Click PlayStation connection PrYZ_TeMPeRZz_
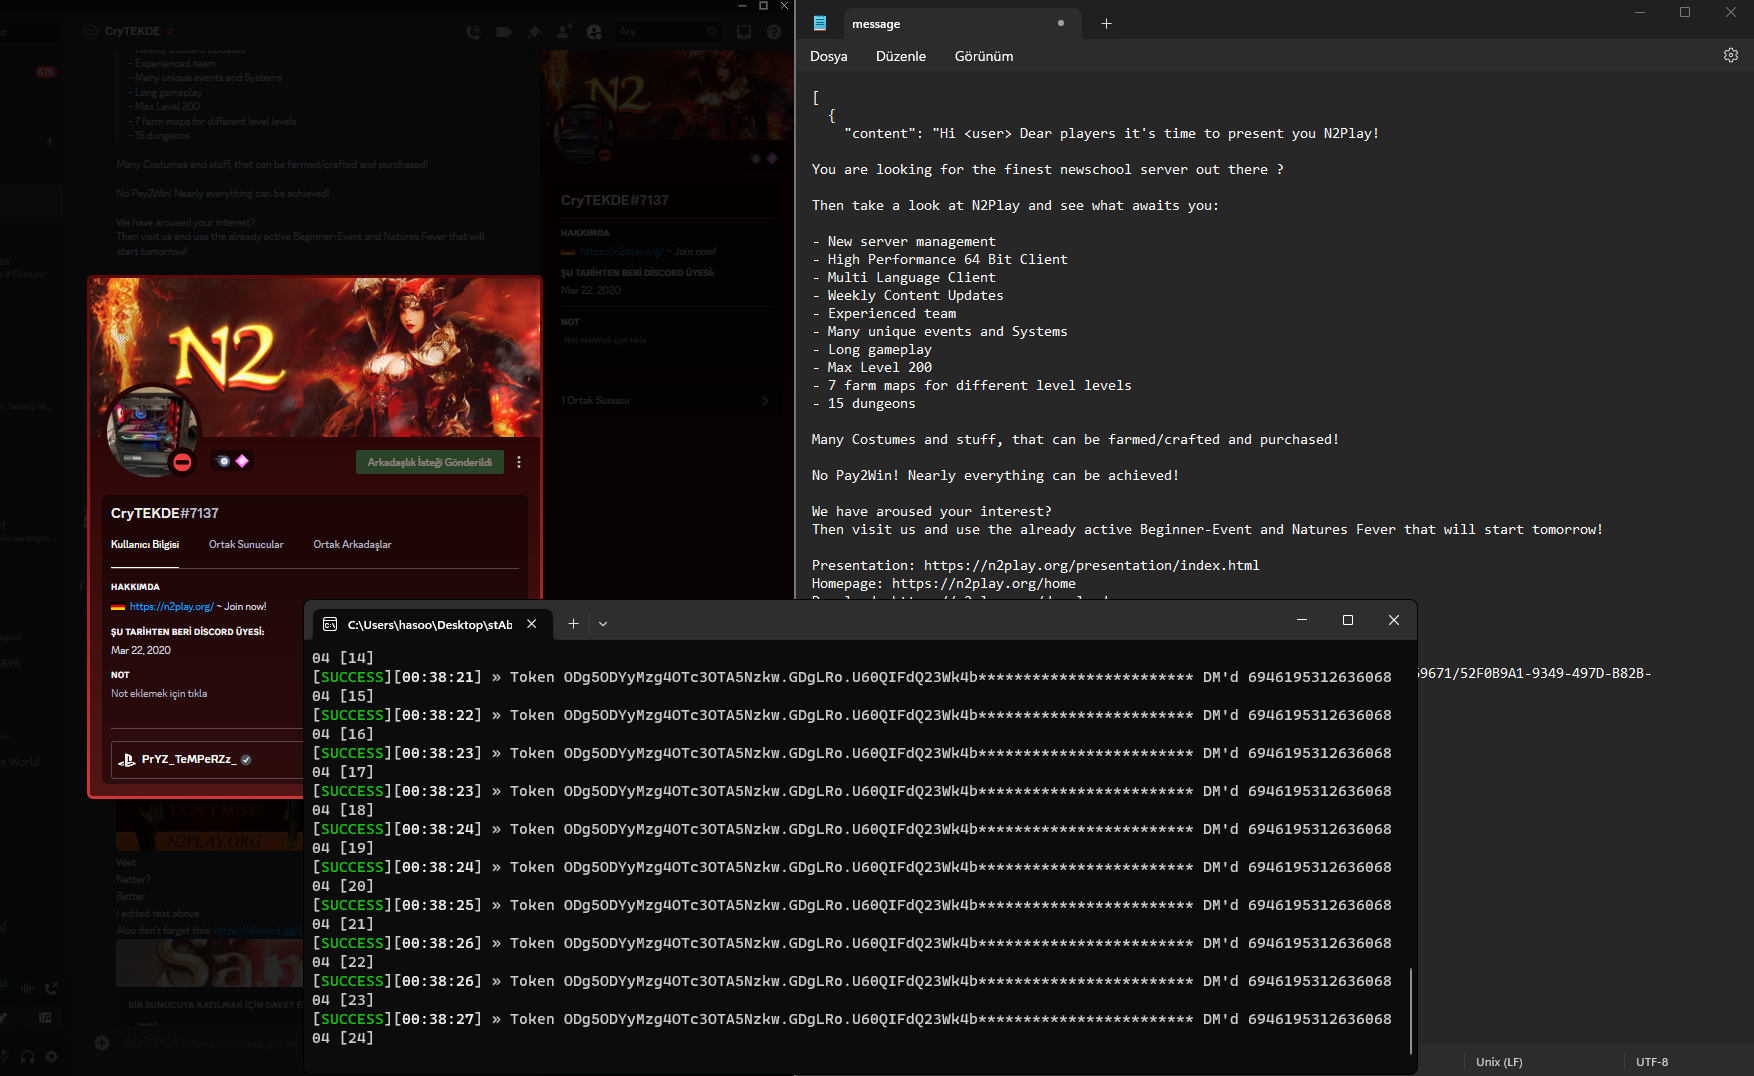The width and height of the screenshot is (1754, 1076). tap(208, 759)
